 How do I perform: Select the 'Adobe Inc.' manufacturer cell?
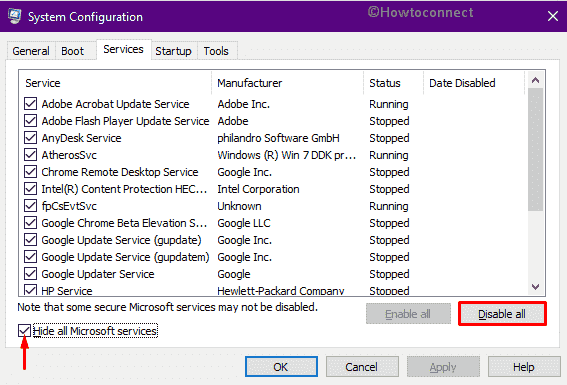244,104
